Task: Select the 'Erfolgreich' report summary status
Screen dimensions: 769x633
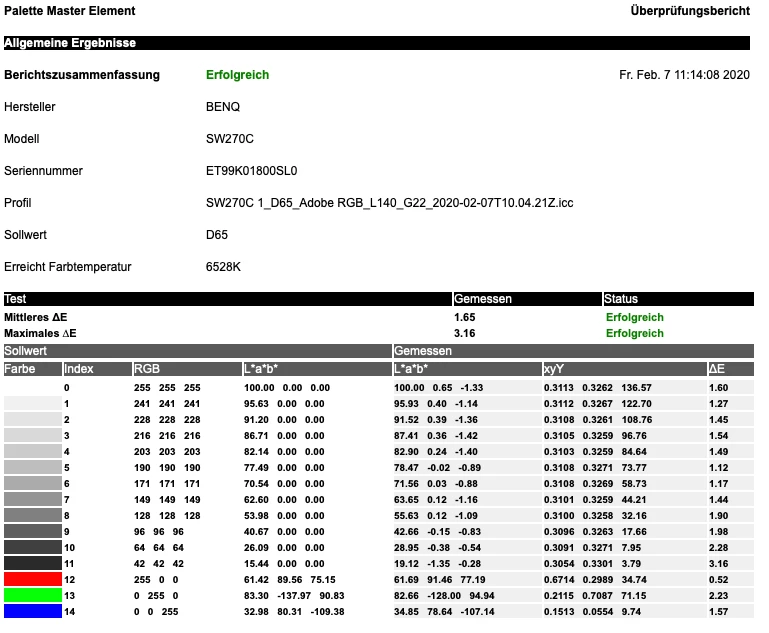Action: tap(237, 75)
